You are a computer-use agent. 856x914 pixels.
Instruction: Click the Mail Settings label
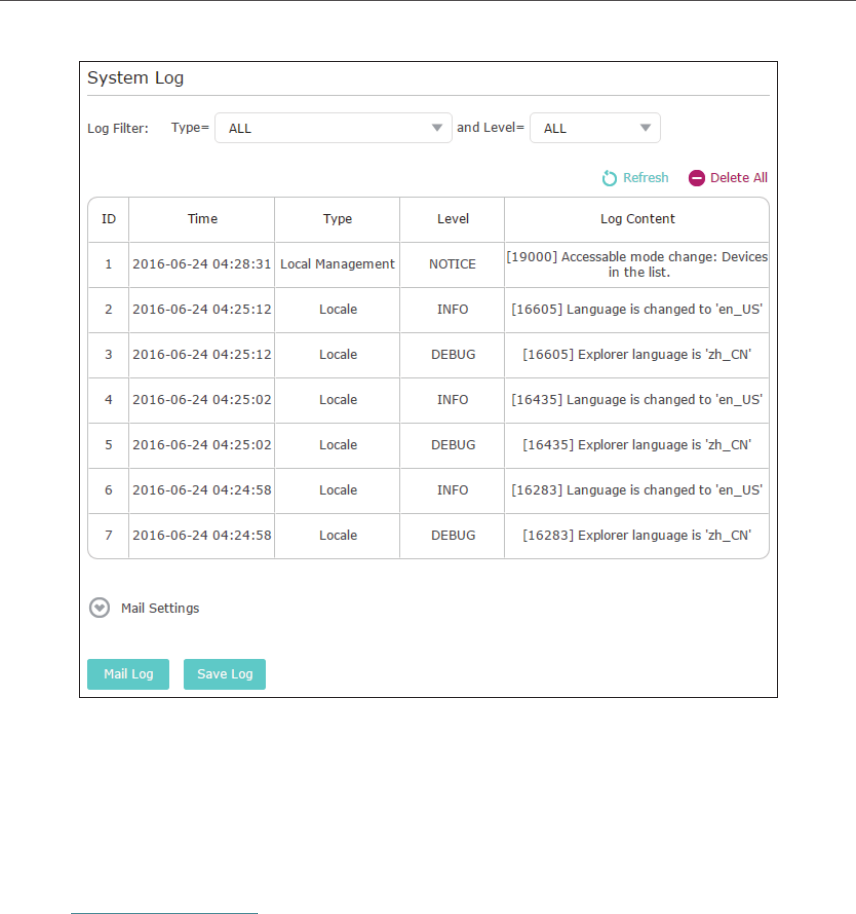(160, 608)
